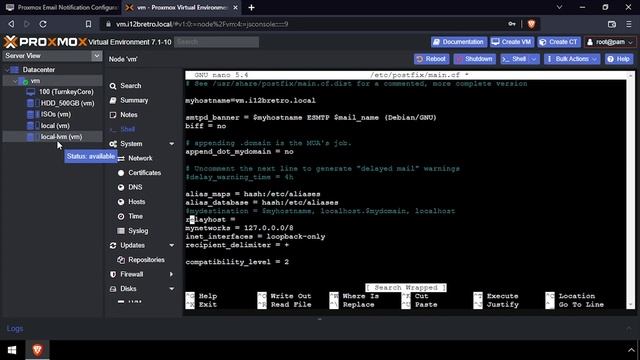640x360 pixels.
Task: Click the Create CT button
Action: coord(558,42)
